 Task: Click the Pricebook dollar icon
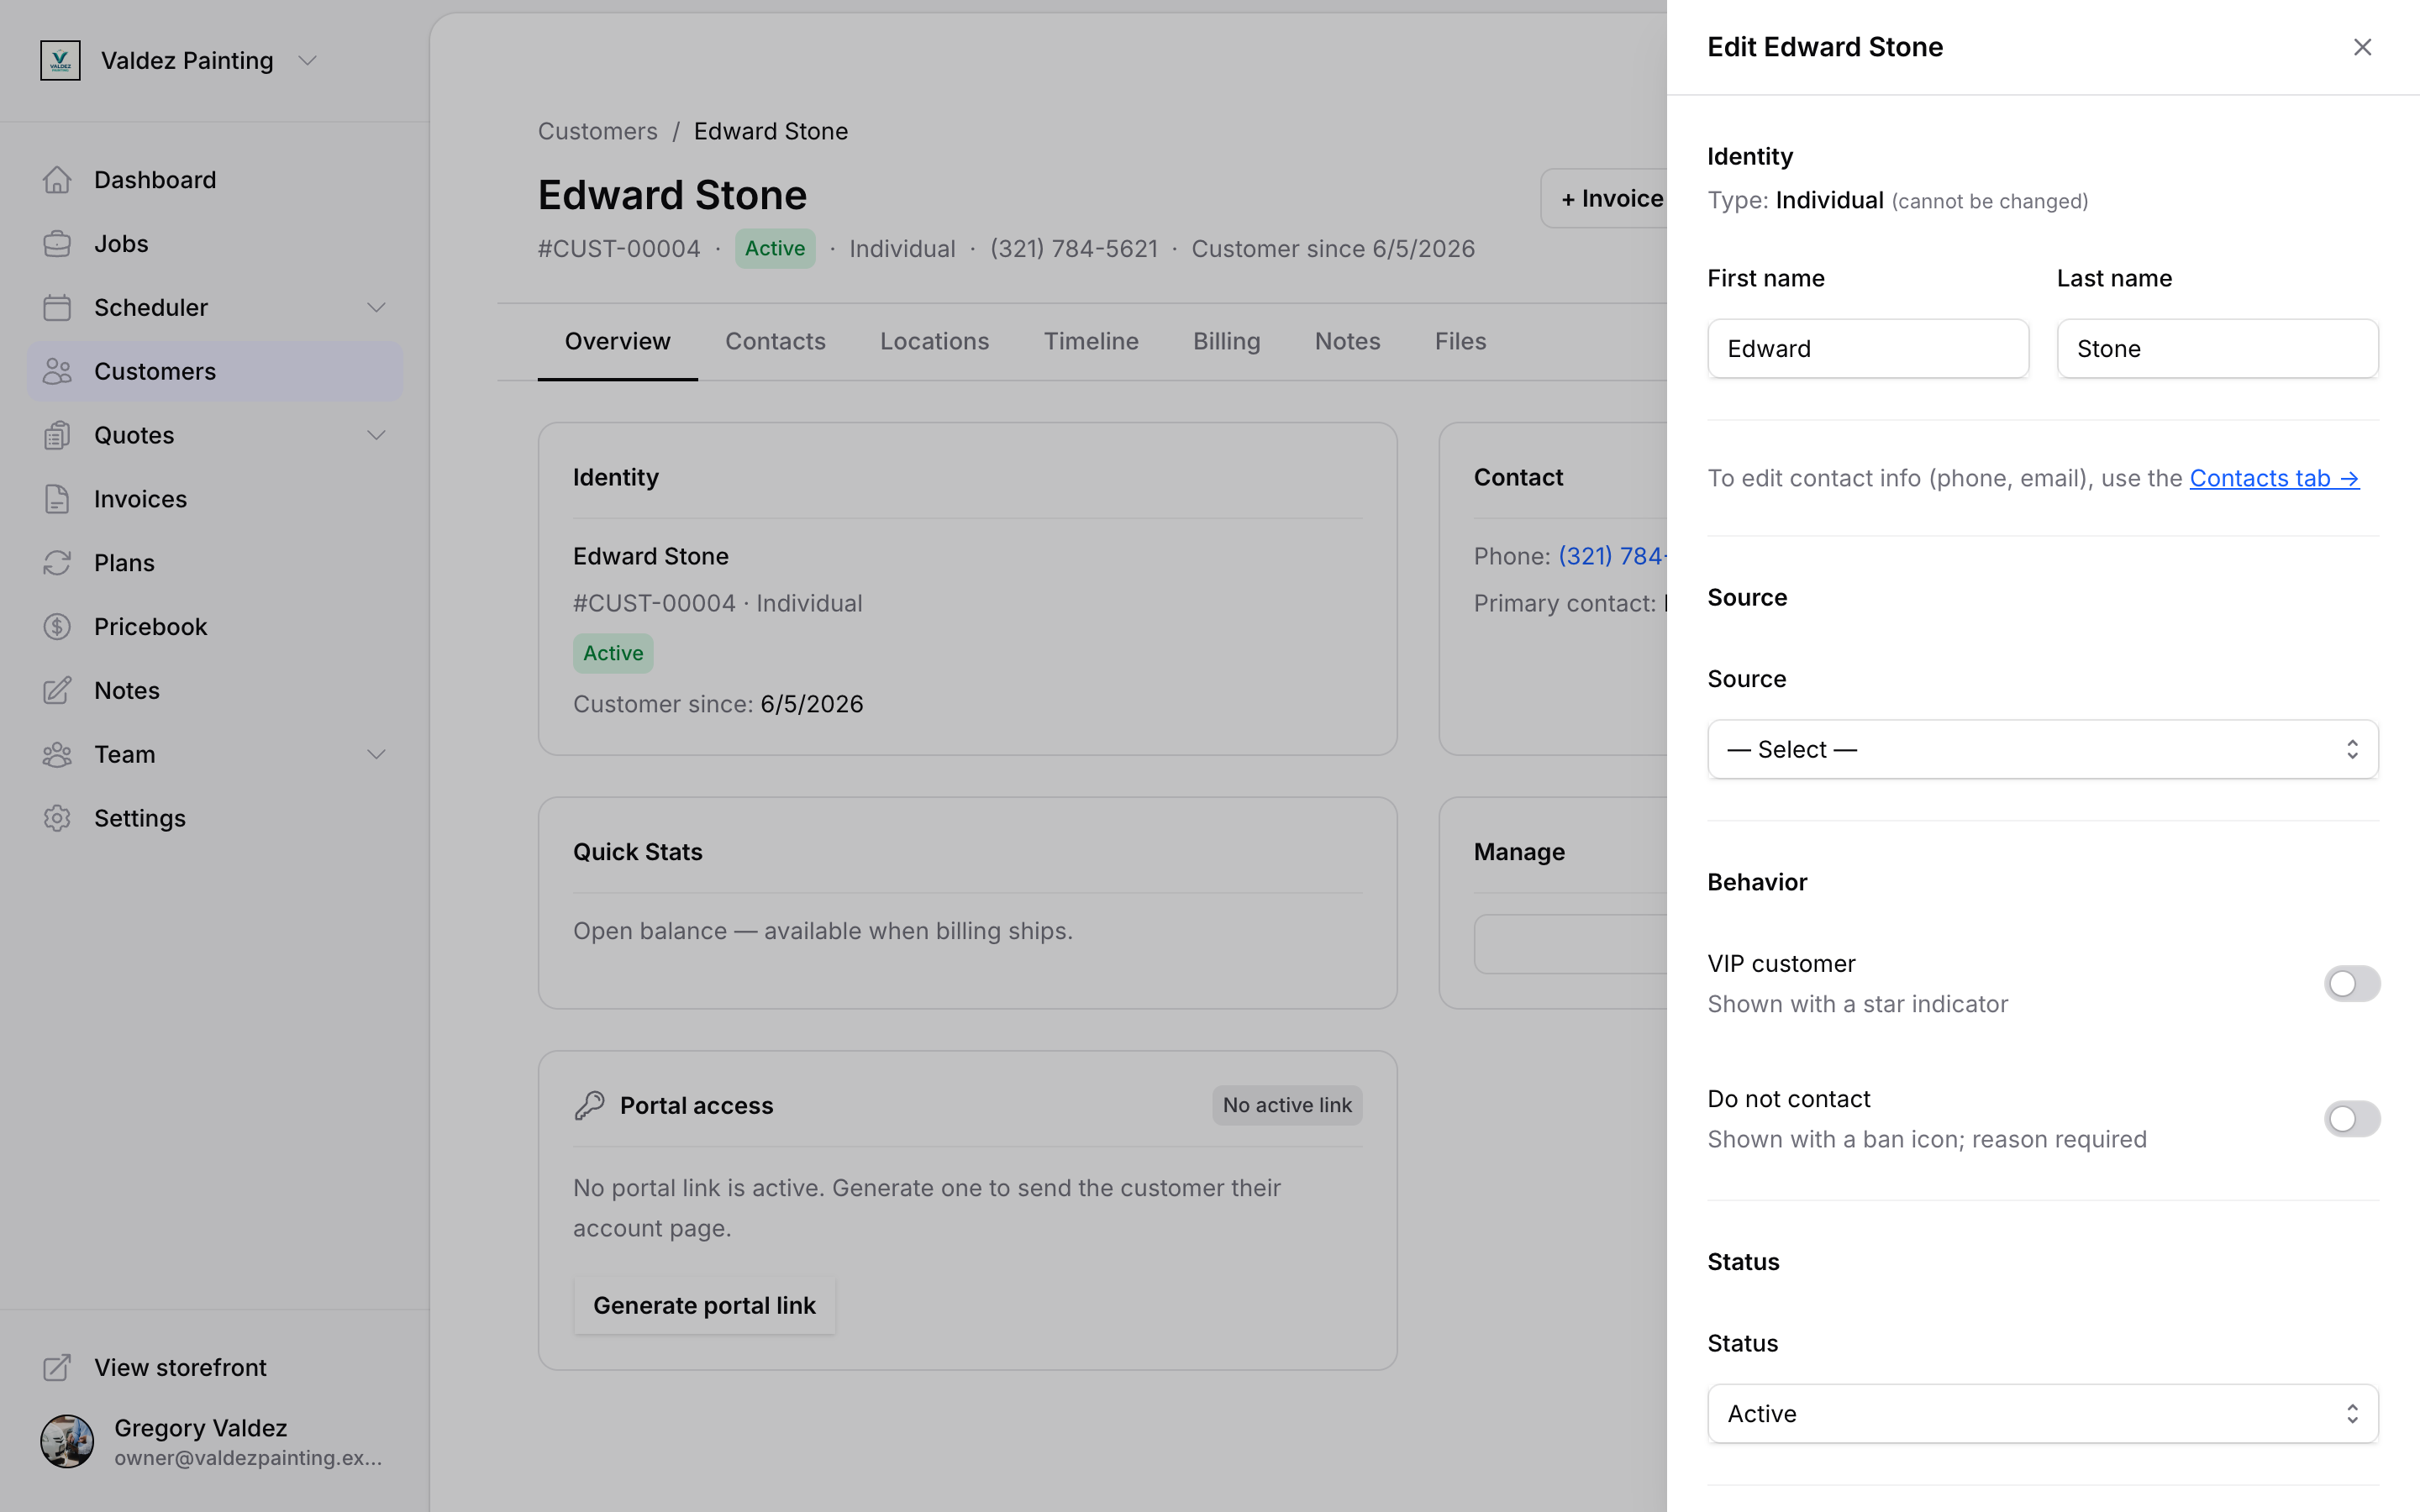[x=57, y=627]
